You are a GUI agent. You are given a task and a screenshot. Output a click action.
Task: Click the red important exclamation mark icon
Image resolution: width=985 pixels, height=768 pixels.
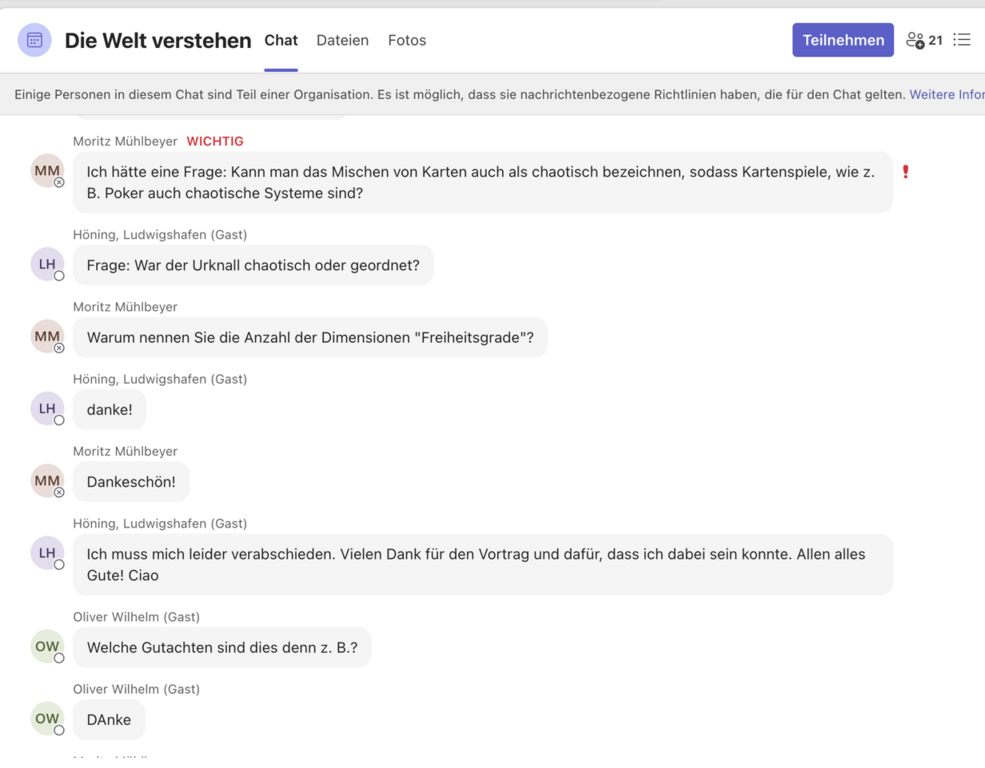(906, 172)
